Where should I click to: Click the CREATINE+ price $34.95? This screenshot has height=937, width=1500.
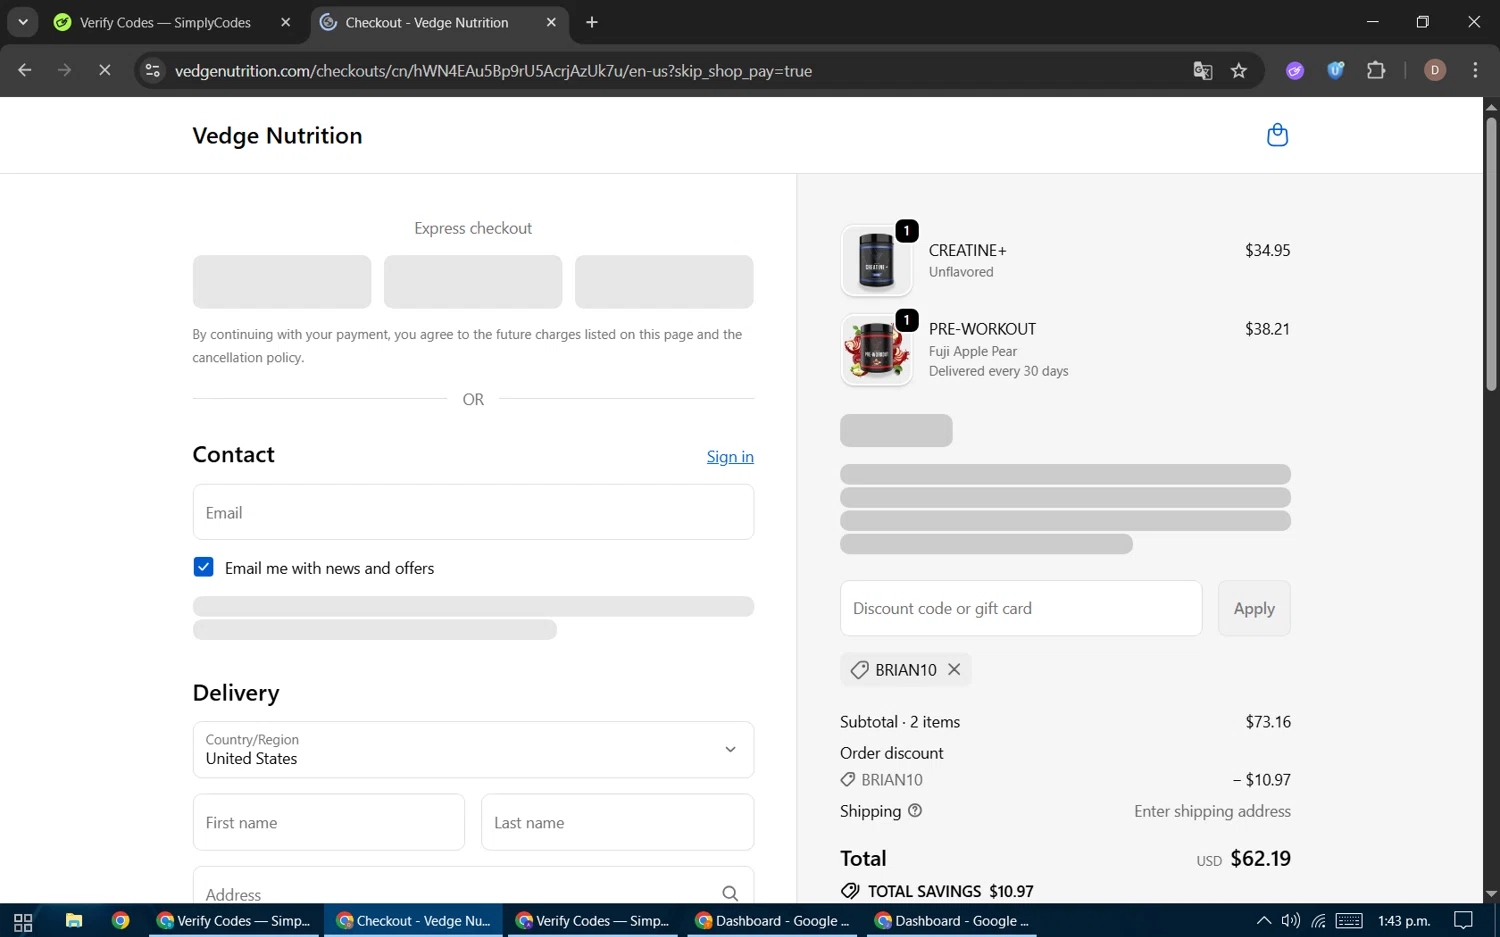click(1267, 250)
